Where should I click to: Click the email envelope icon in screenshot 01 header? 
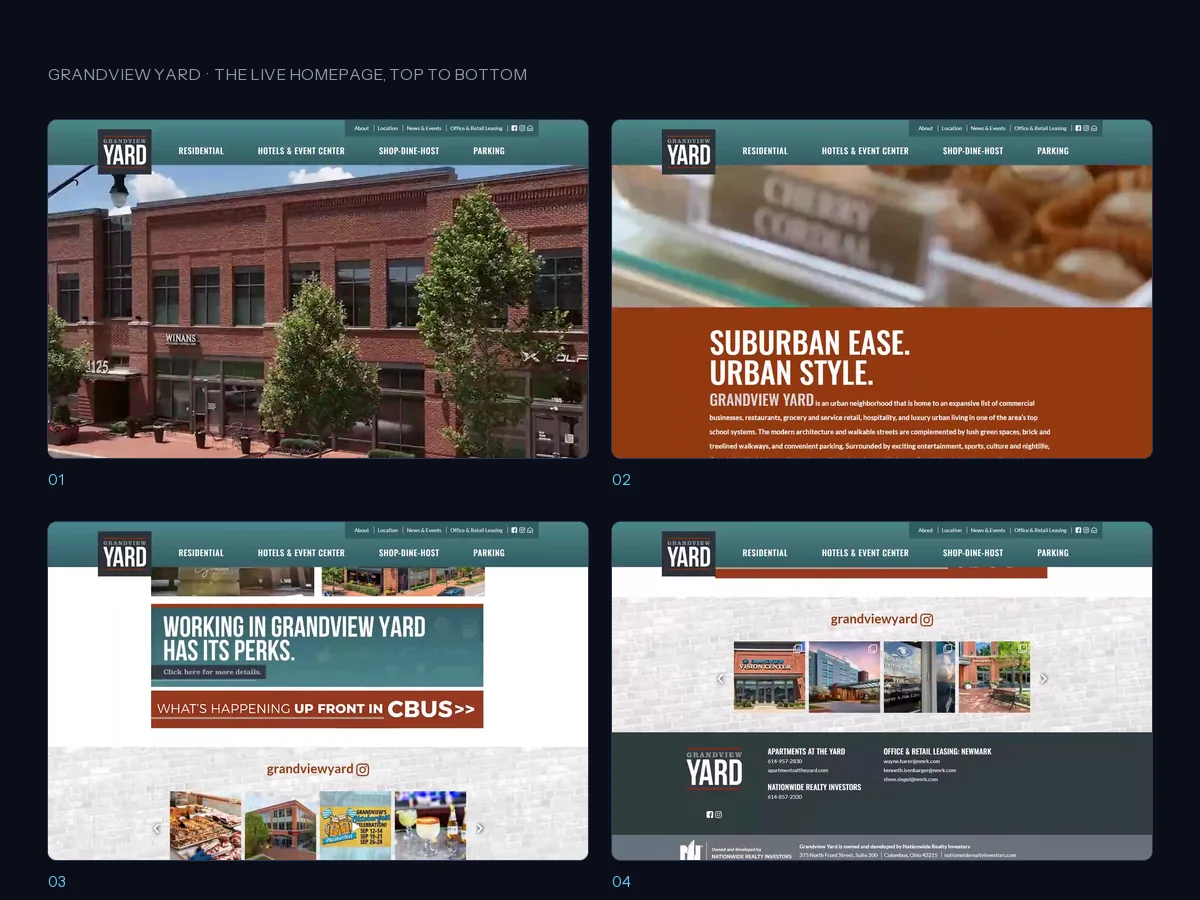tap(530, 128)
